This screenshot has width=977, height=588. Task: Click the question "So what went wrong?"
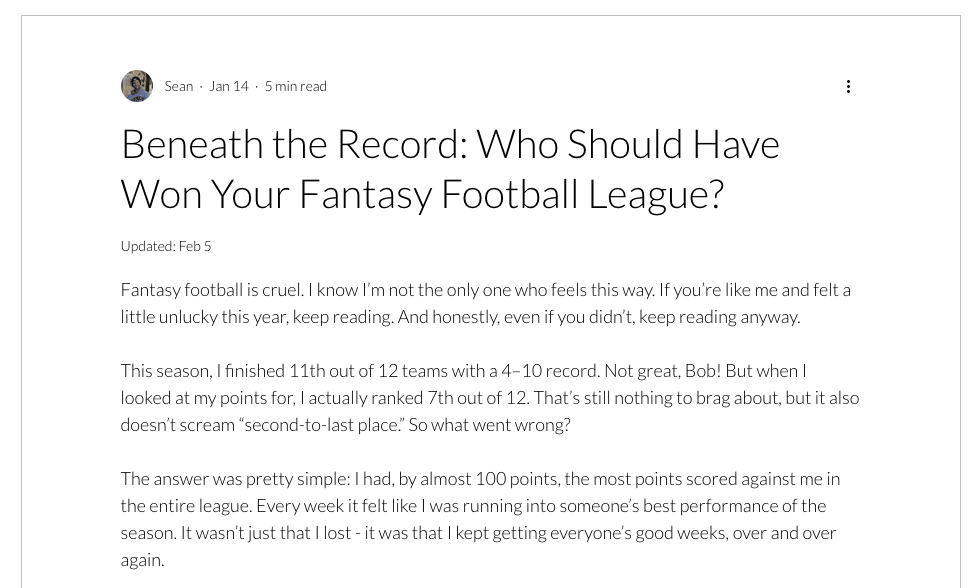pos(489,425)
